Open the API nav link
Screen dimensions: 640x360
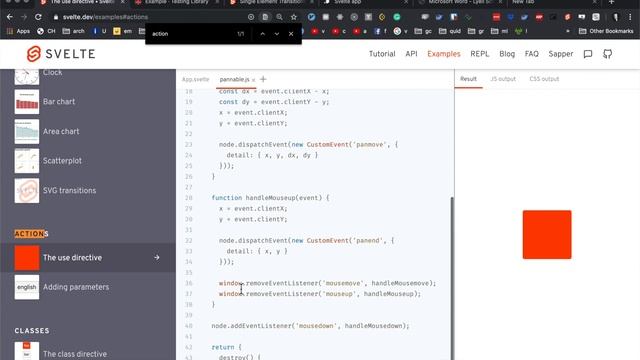click(411, 54)
